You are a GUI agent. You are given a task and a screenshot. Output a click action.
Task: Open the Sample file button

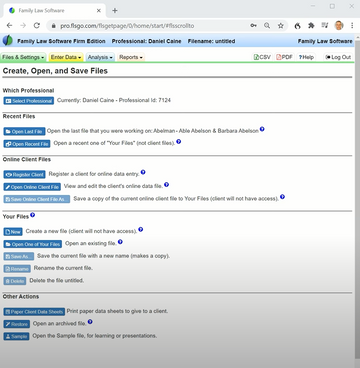tap(16, 337)
